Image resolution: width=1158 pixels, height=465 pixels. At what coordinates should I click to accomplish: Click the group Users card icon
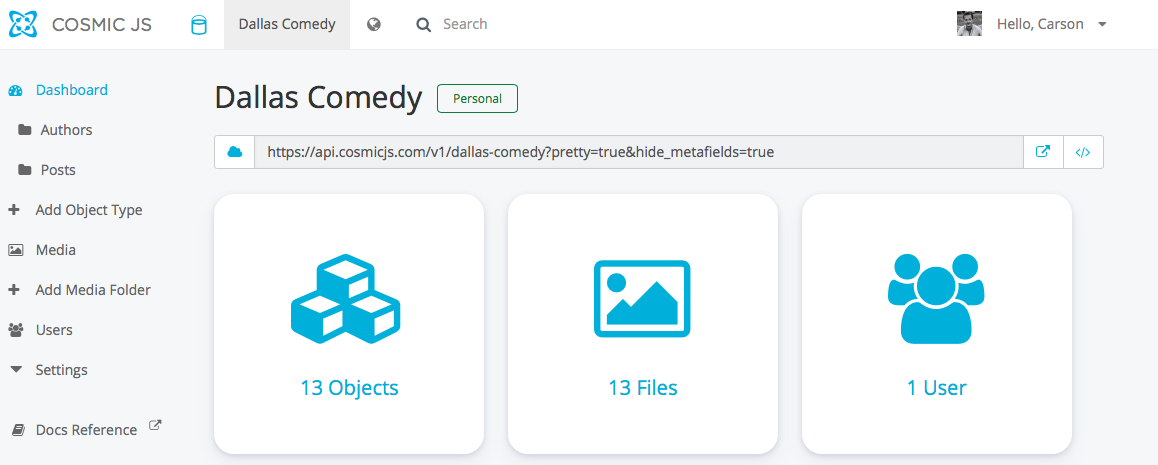pyautogui.click(x=936, y=299)
